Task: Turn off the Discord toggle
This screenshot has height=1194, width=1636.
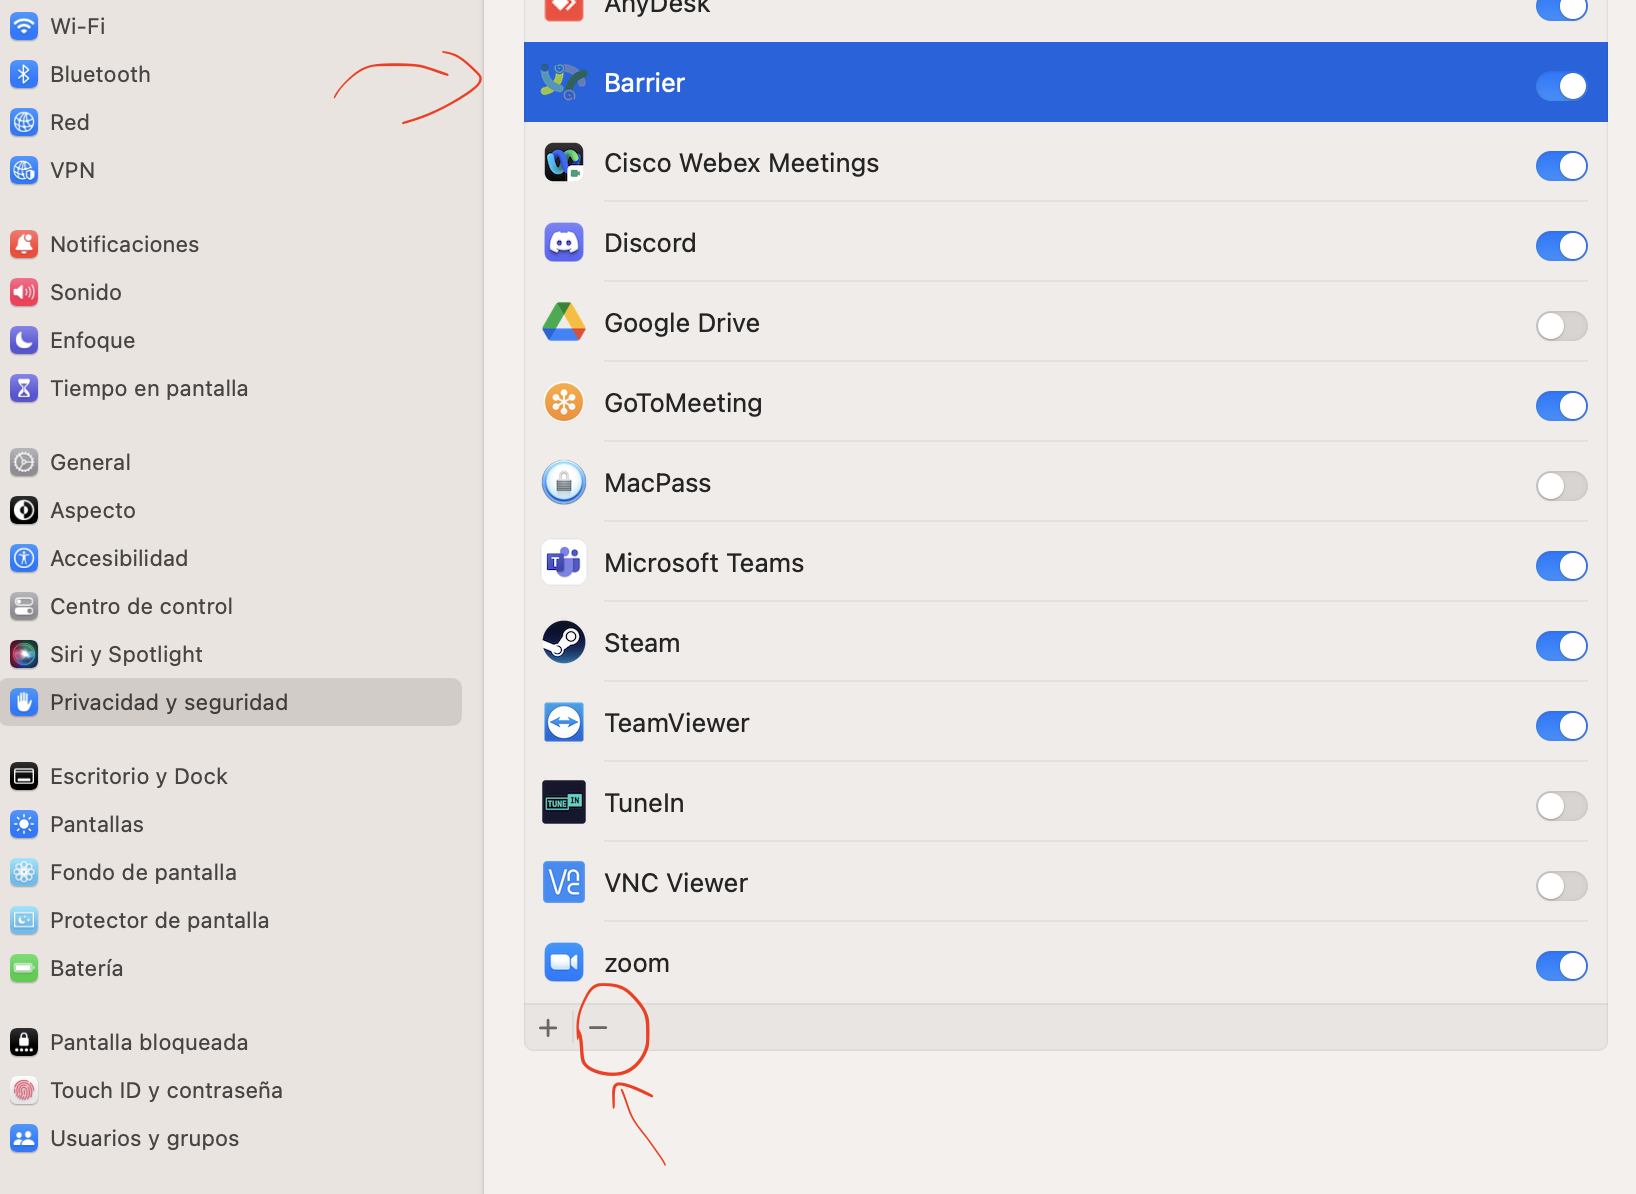Action: coord(1562,246)
